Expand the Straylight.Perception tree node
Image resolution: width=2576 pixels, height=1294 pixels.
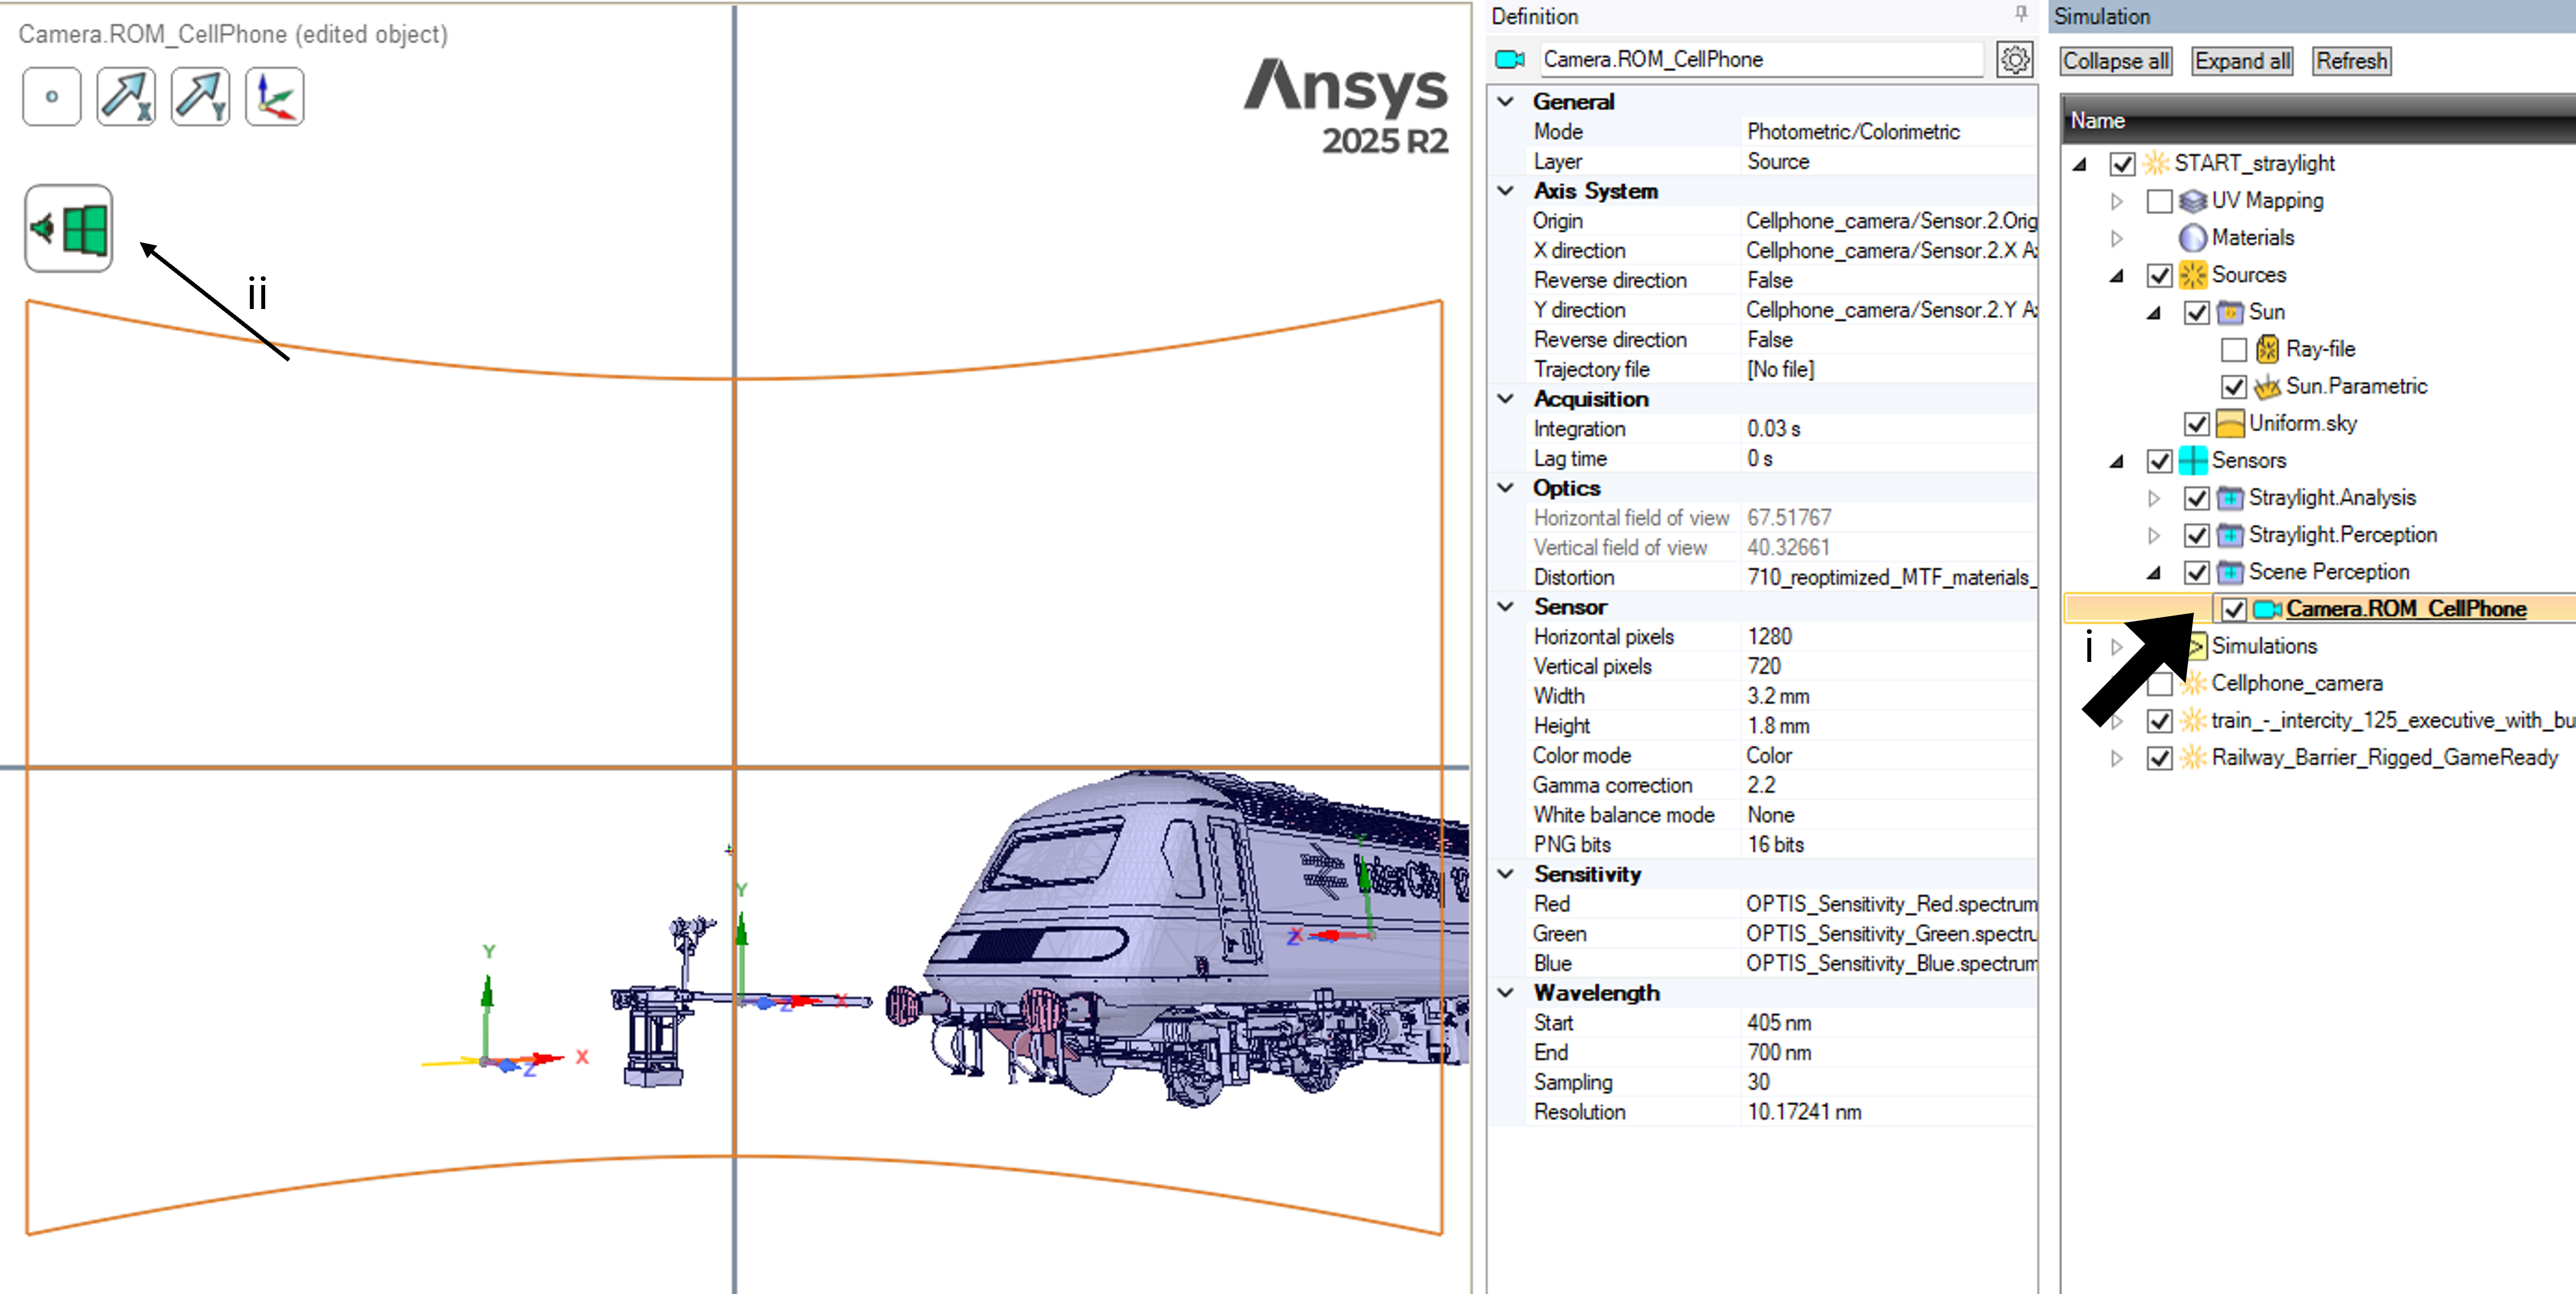pyautogui.click(x=2153, y=535)
